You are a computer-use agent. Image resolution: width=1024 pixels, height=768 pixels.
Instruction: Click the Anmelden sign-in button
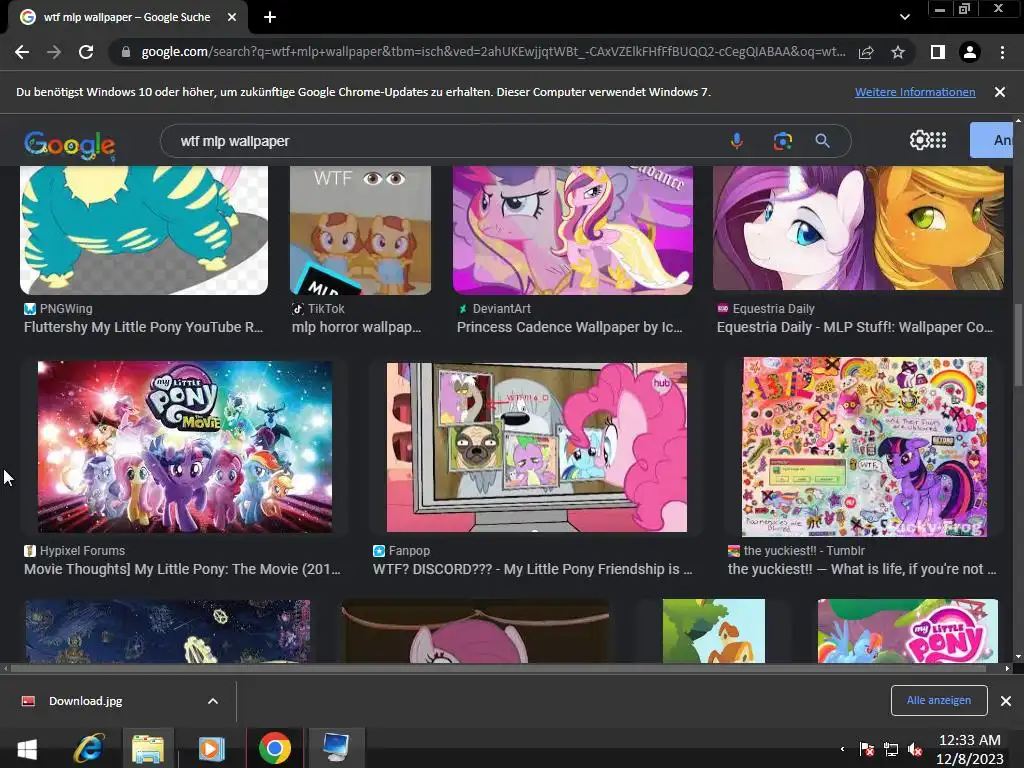click(991, 140)
